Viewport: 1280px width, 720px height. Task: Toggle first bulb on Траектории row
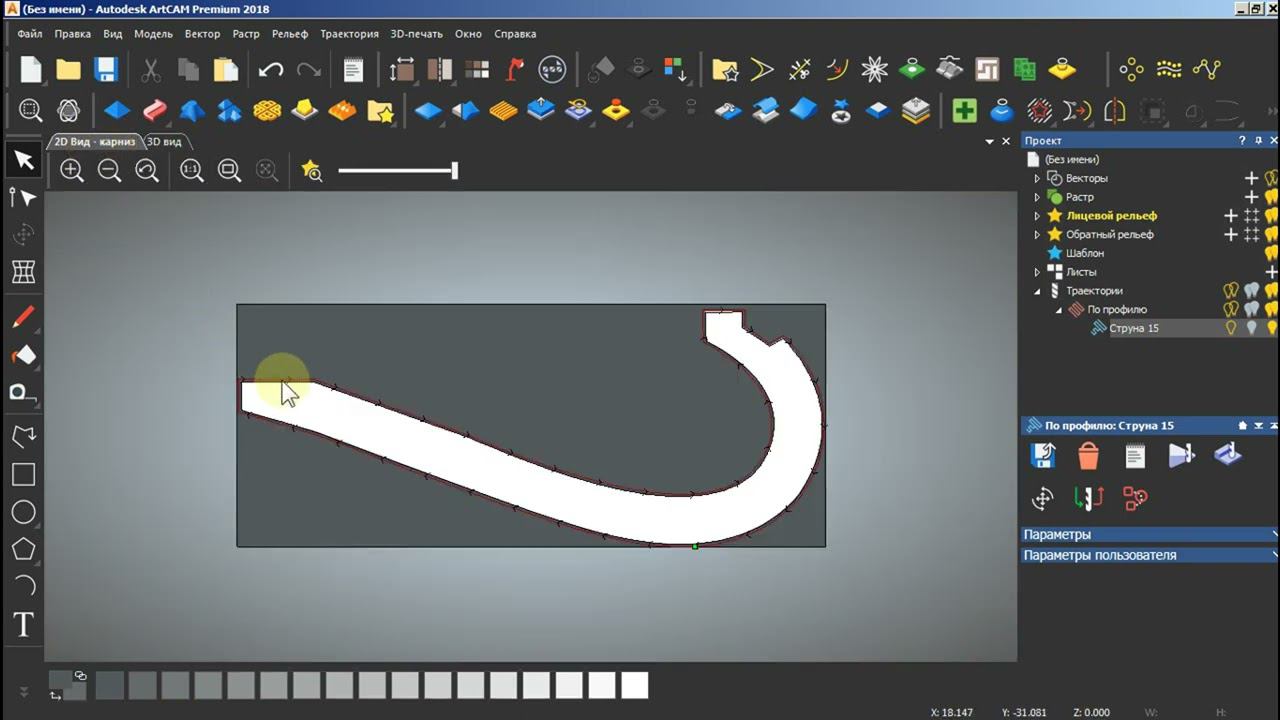click(x=1231, y=290)
